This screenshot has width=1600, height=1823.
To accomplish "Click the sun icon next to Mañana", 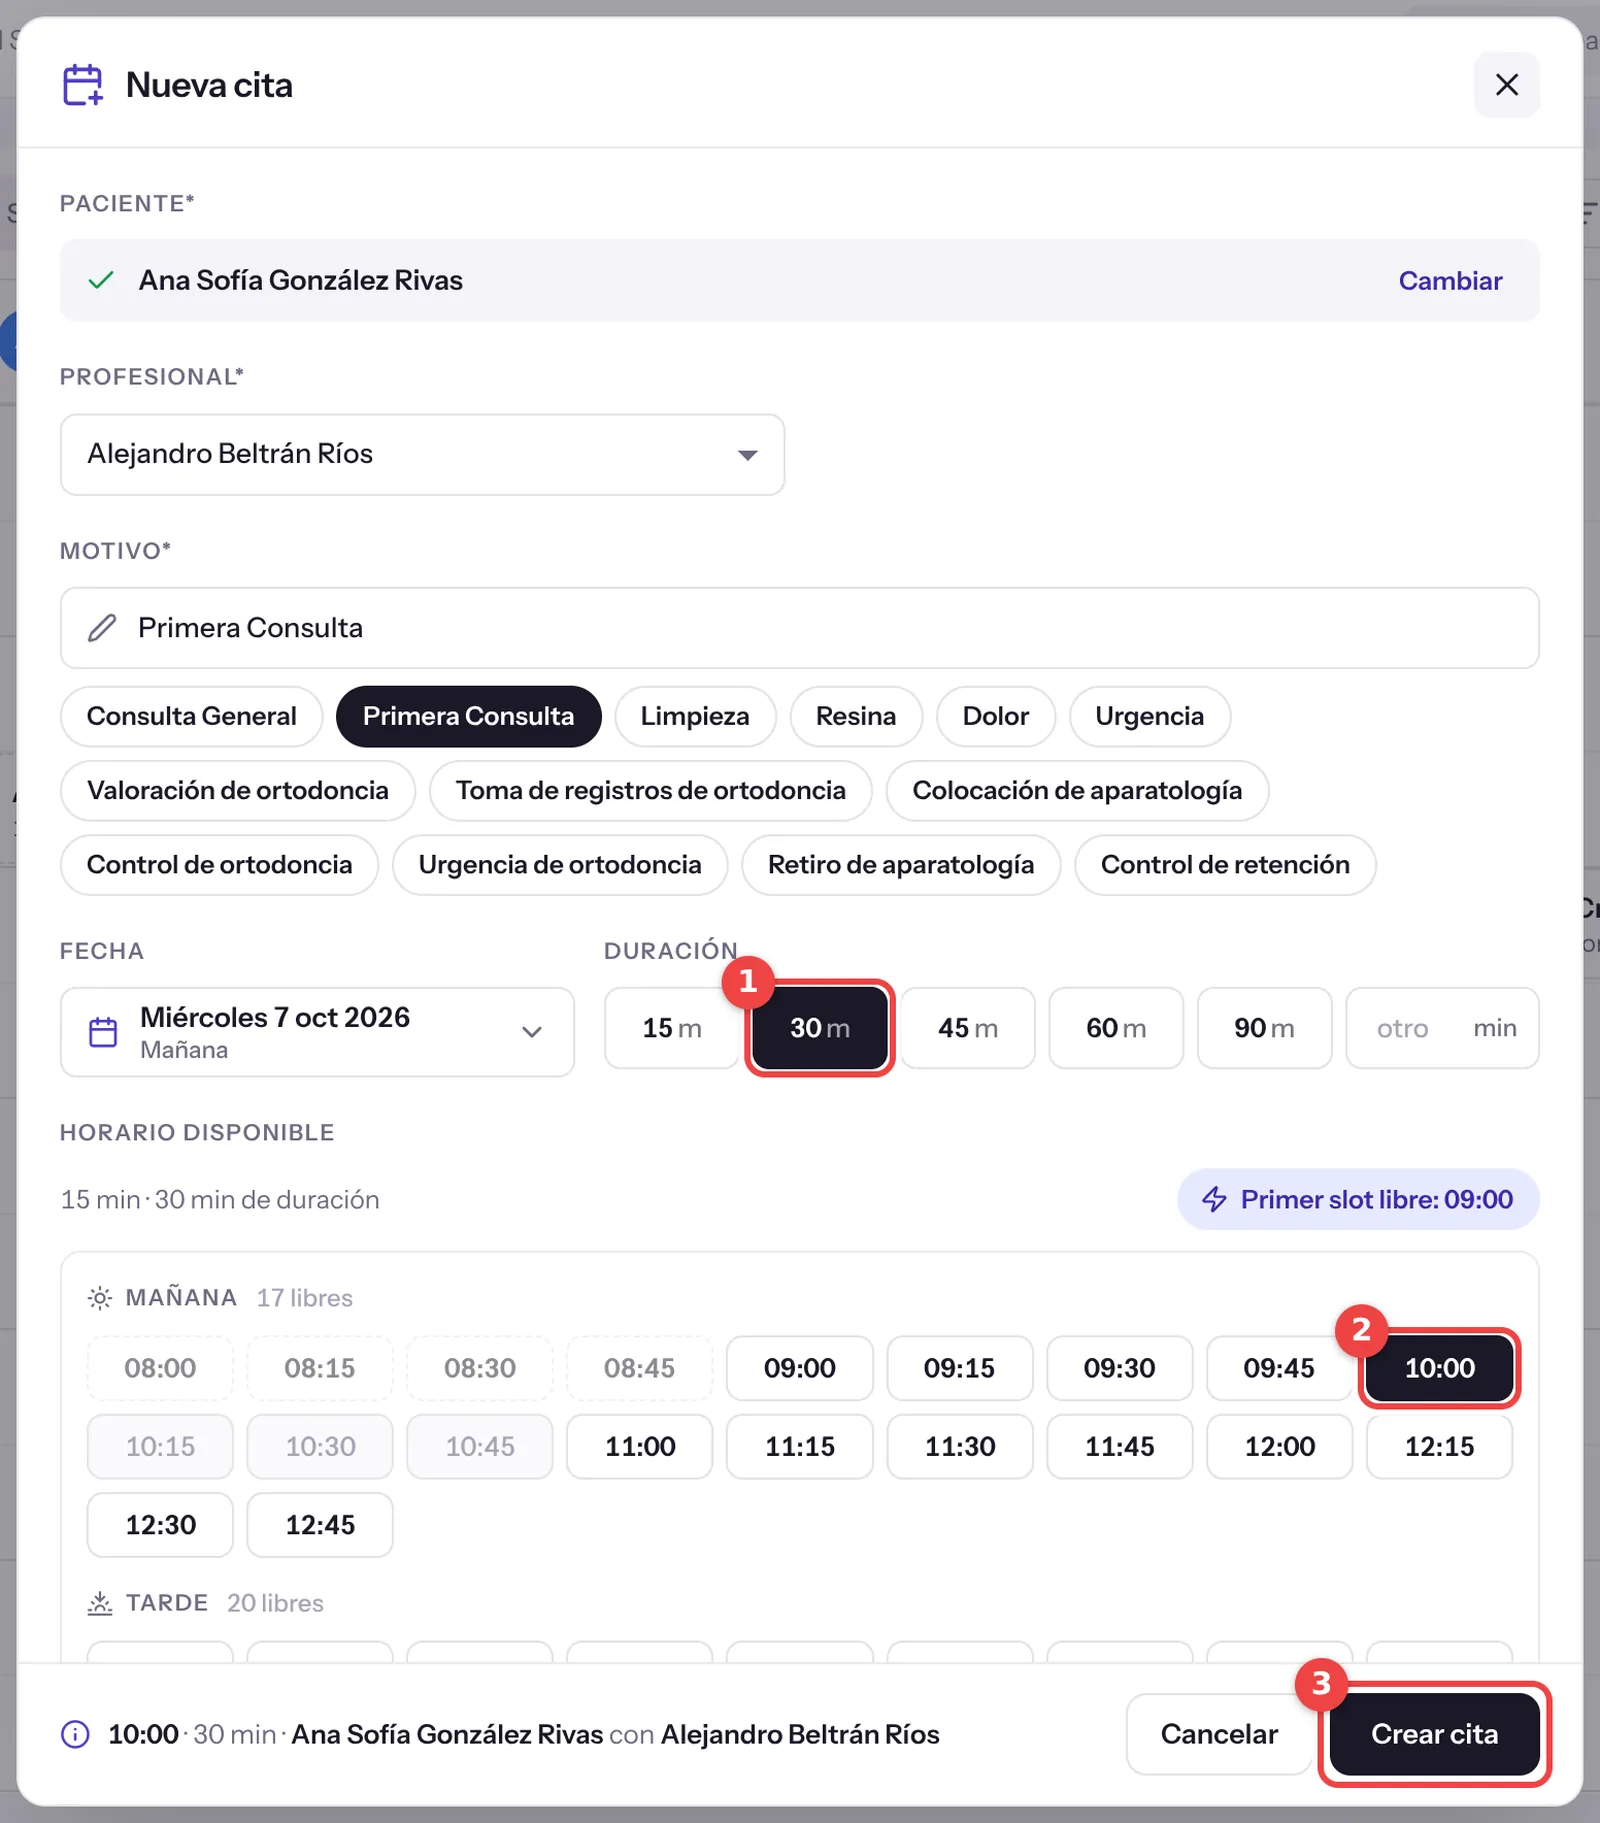I will pos(100,1298).
